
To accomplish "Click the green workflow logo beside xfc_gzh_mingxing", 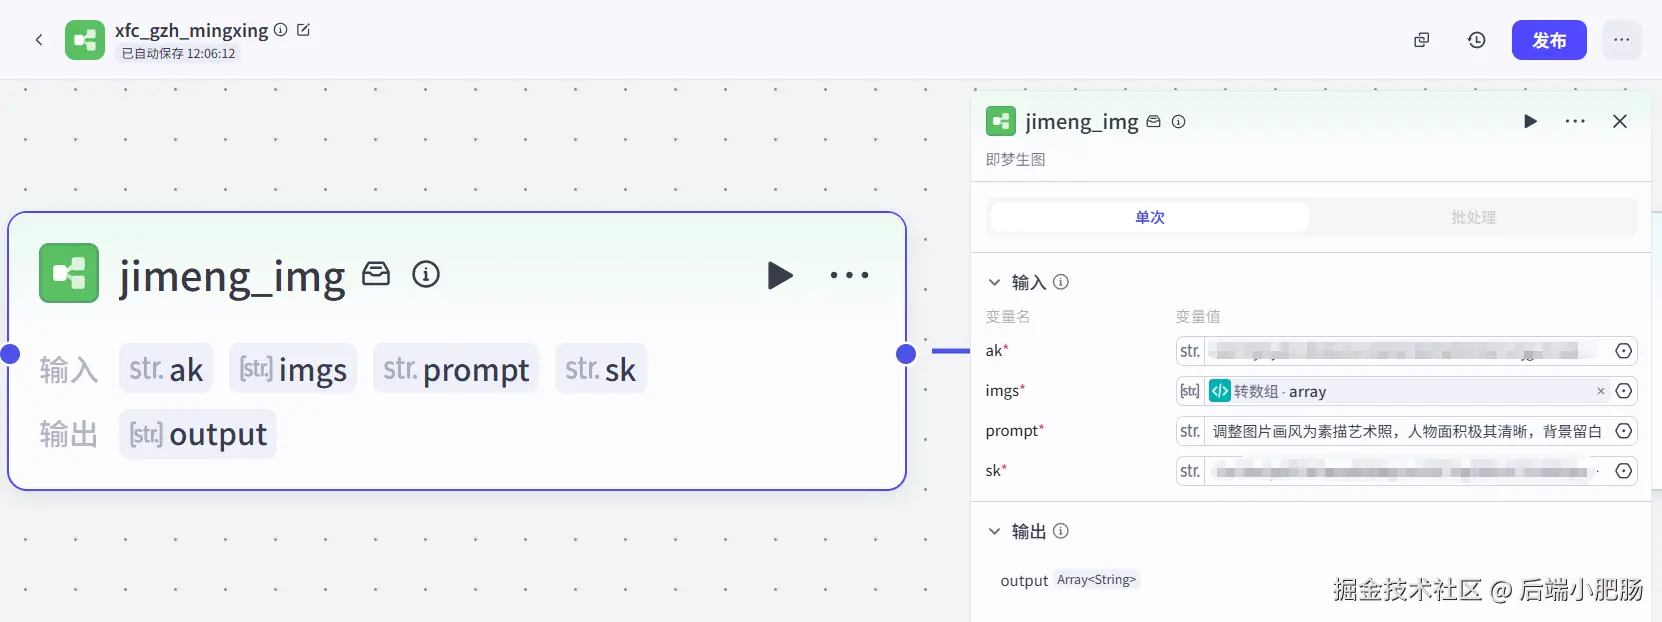I will (85, 40).
